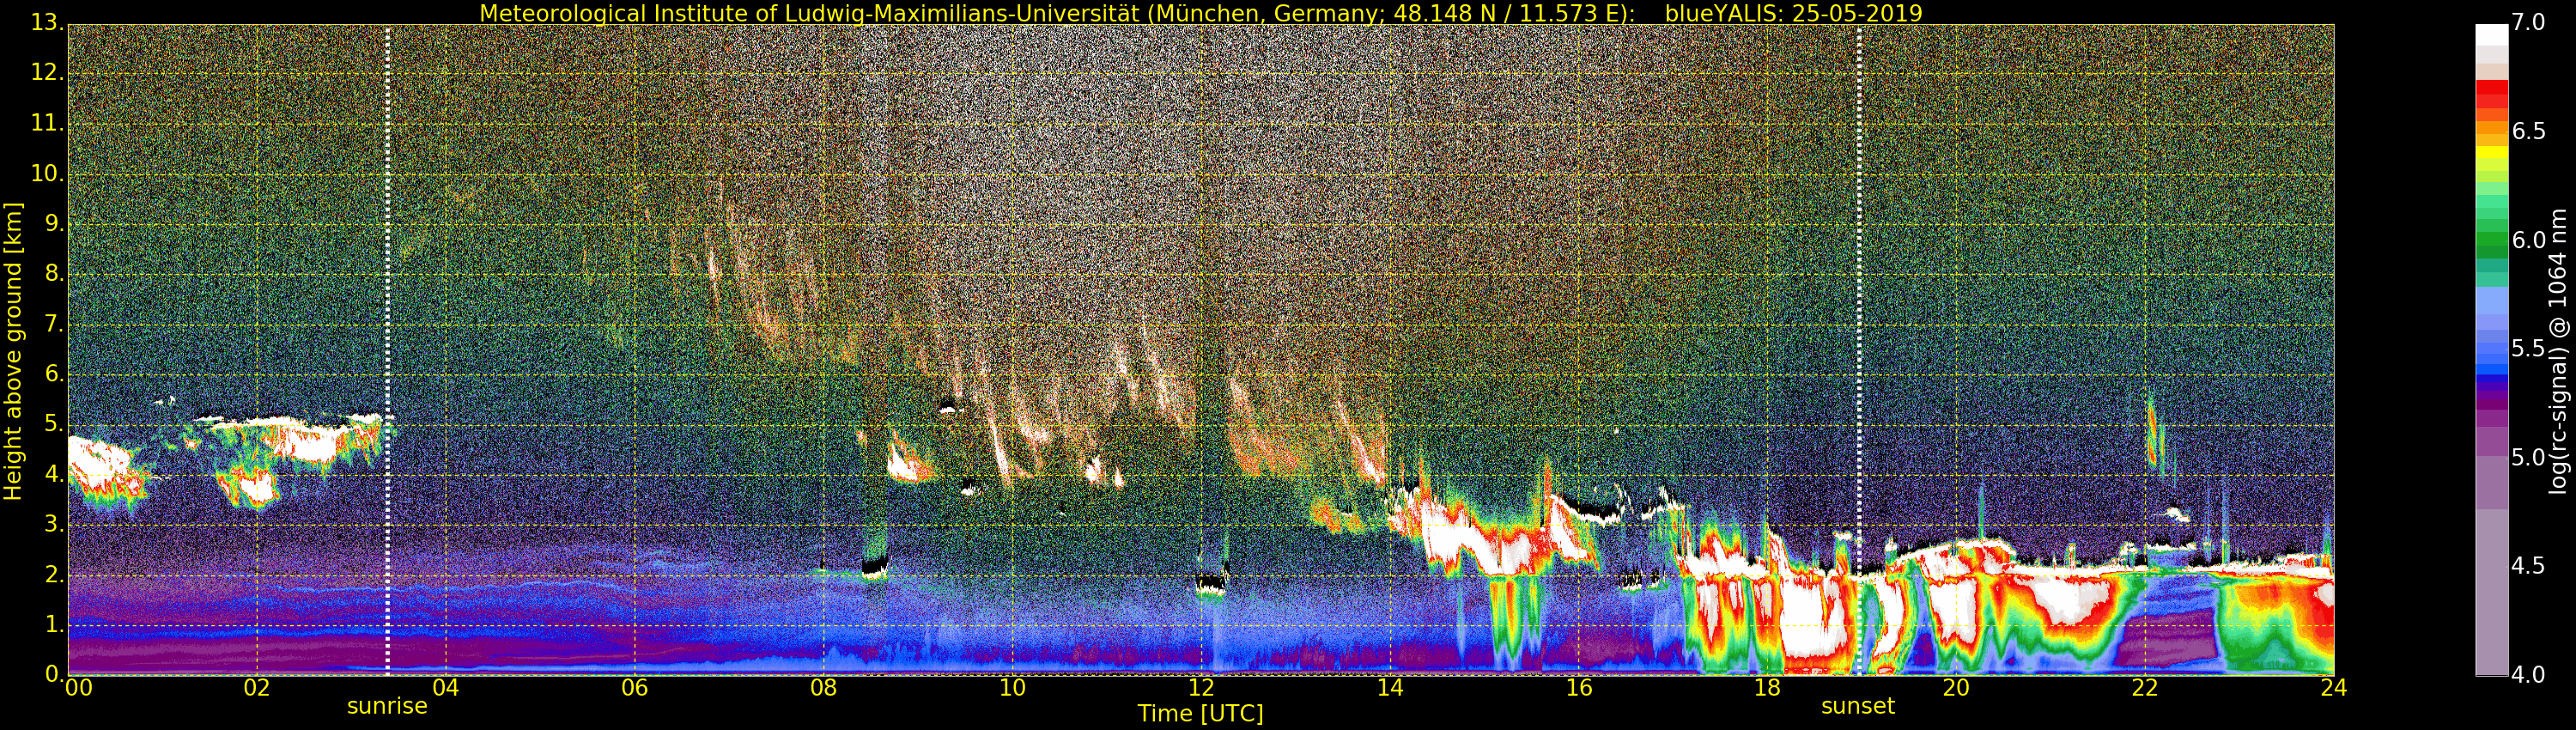The width and height of the screenshot is (2576, 730).
Task: Click the '5' height axis tick label
Action: pos(53,424)
